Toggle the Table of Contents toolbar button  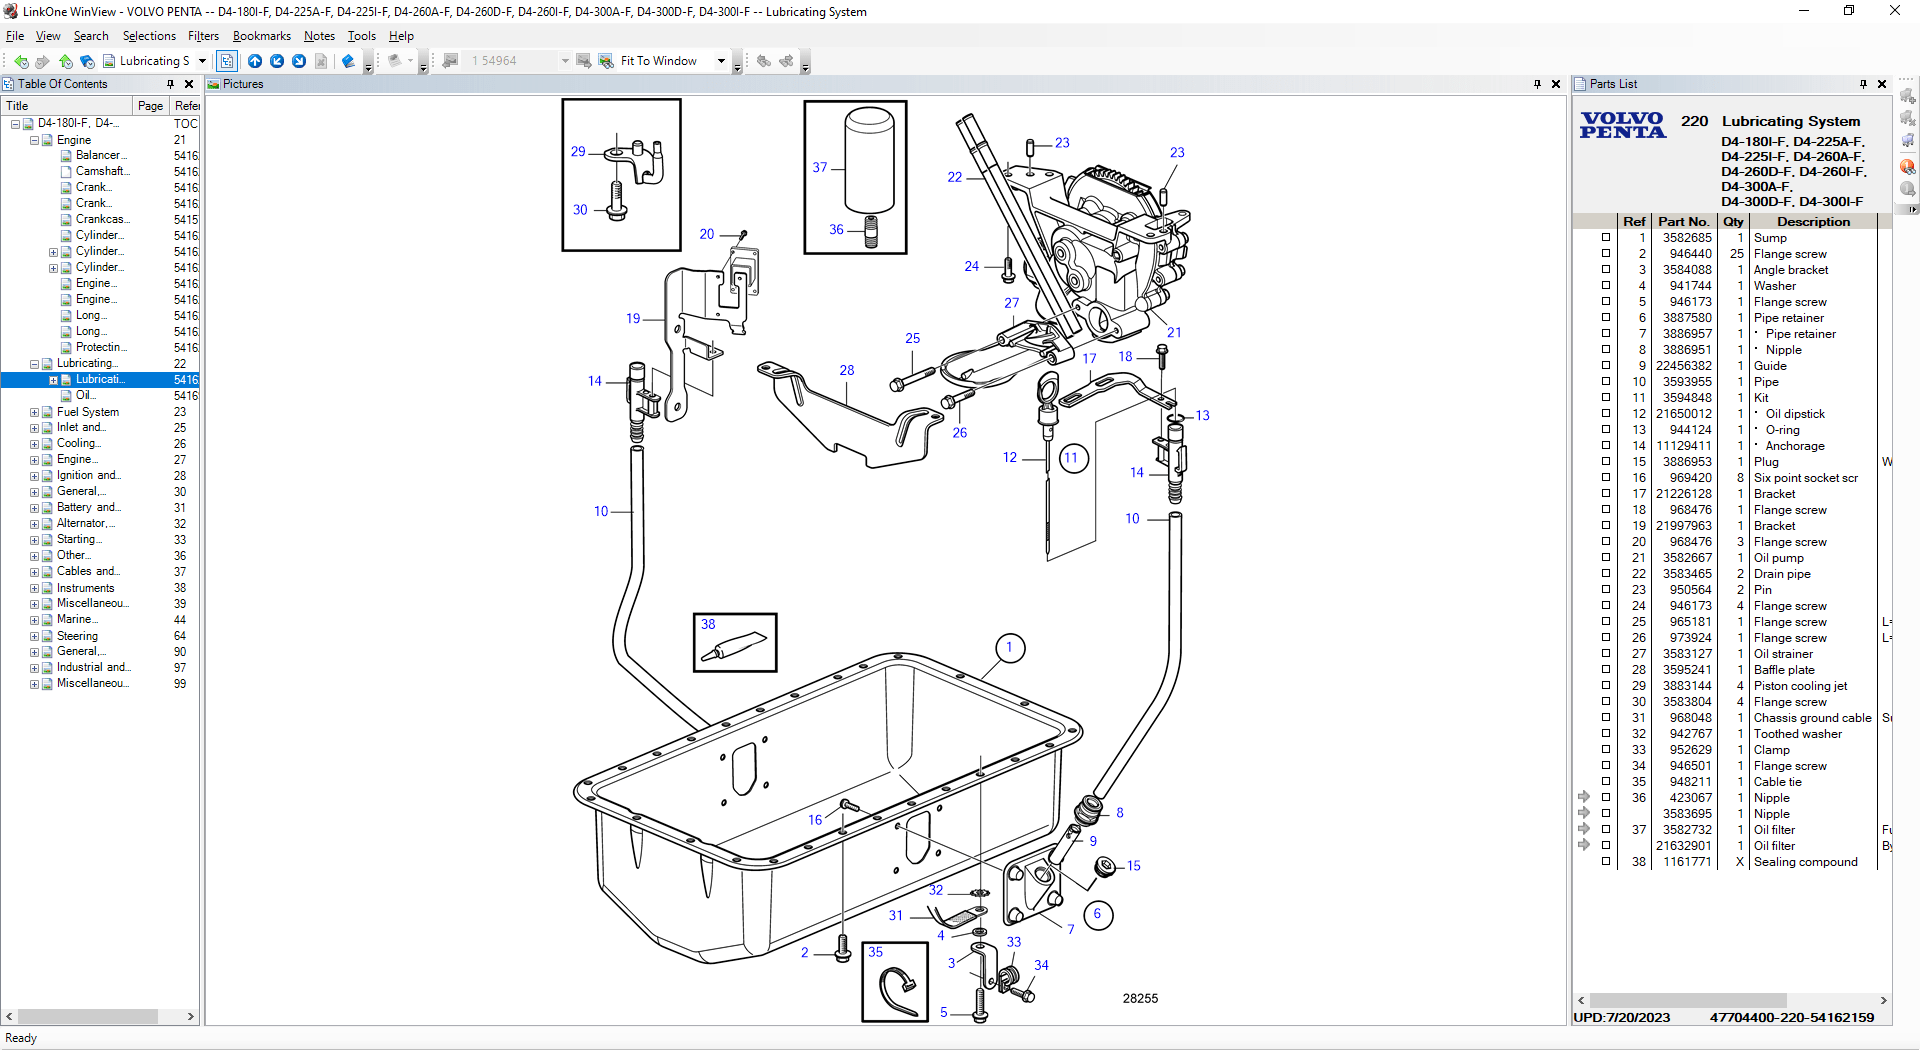227,61
